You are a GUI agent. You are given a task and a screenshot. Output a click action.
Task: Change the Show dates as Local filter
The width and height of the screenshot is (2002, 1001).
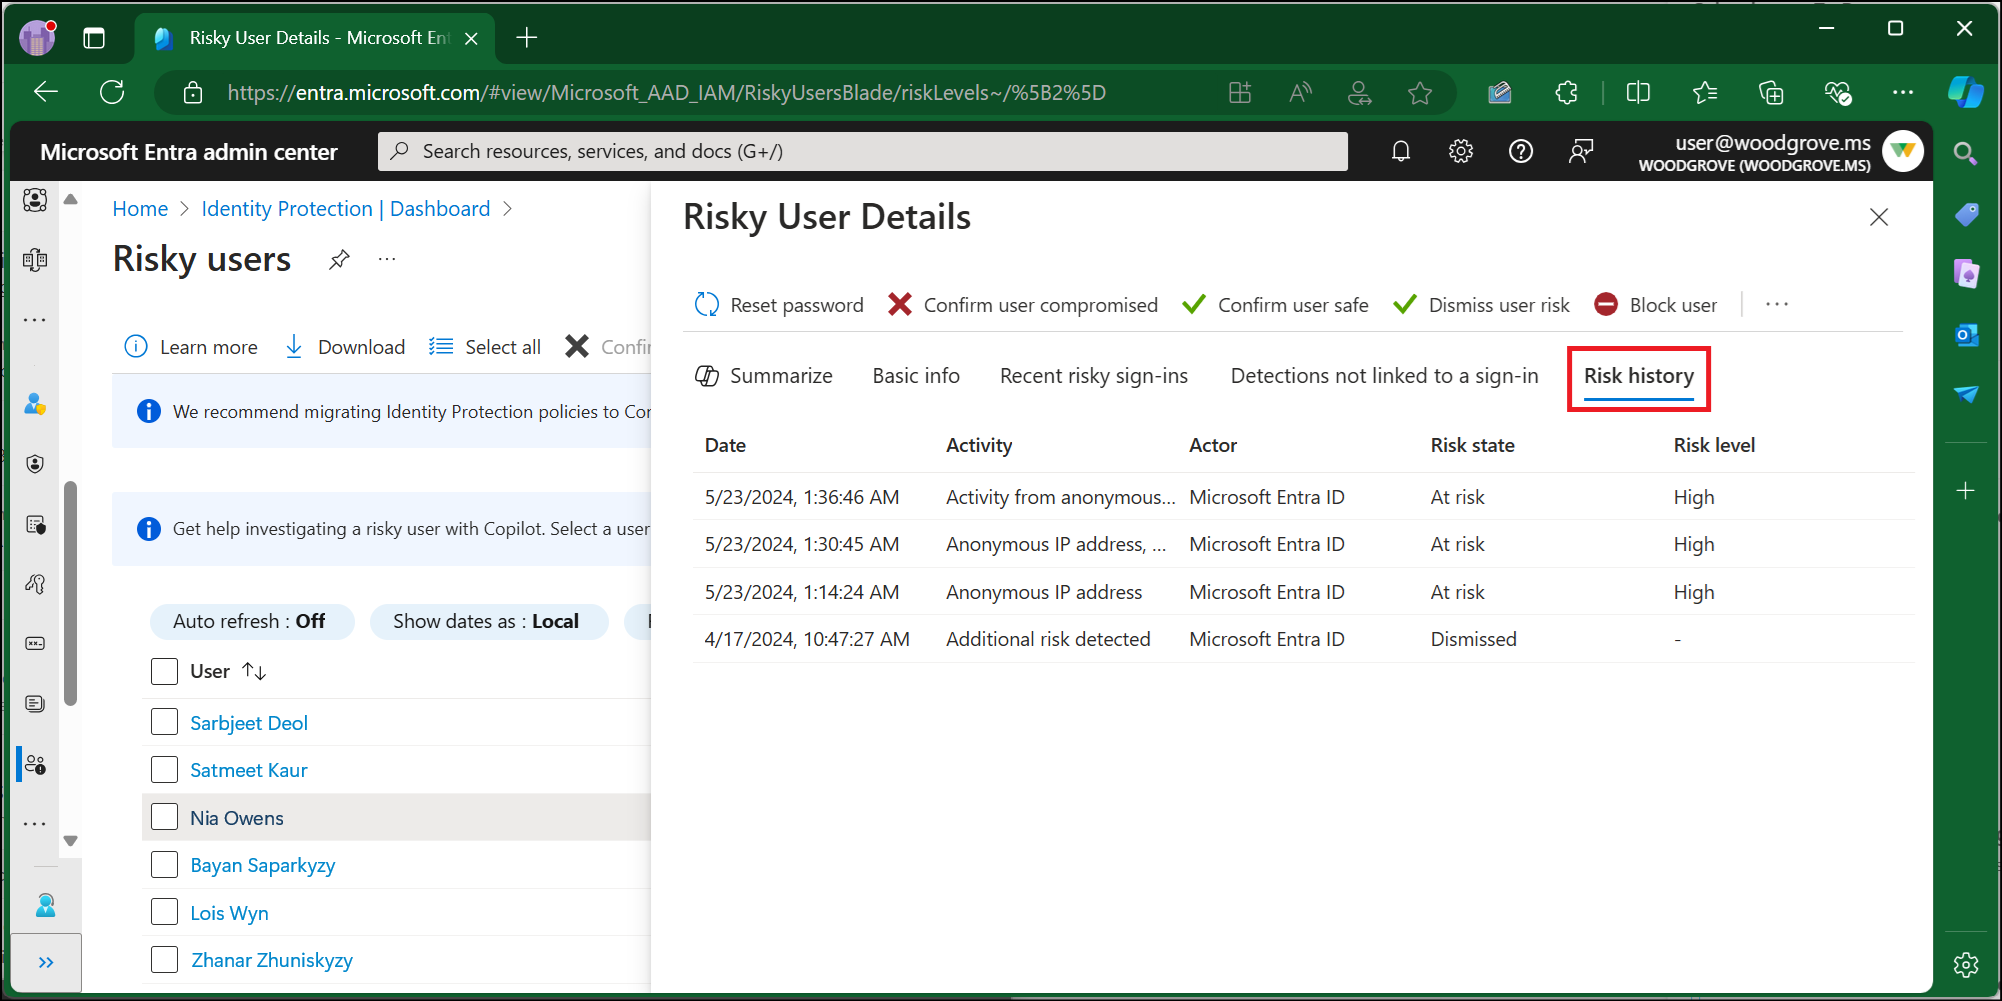pyautogui.click(x=488, y=621)
